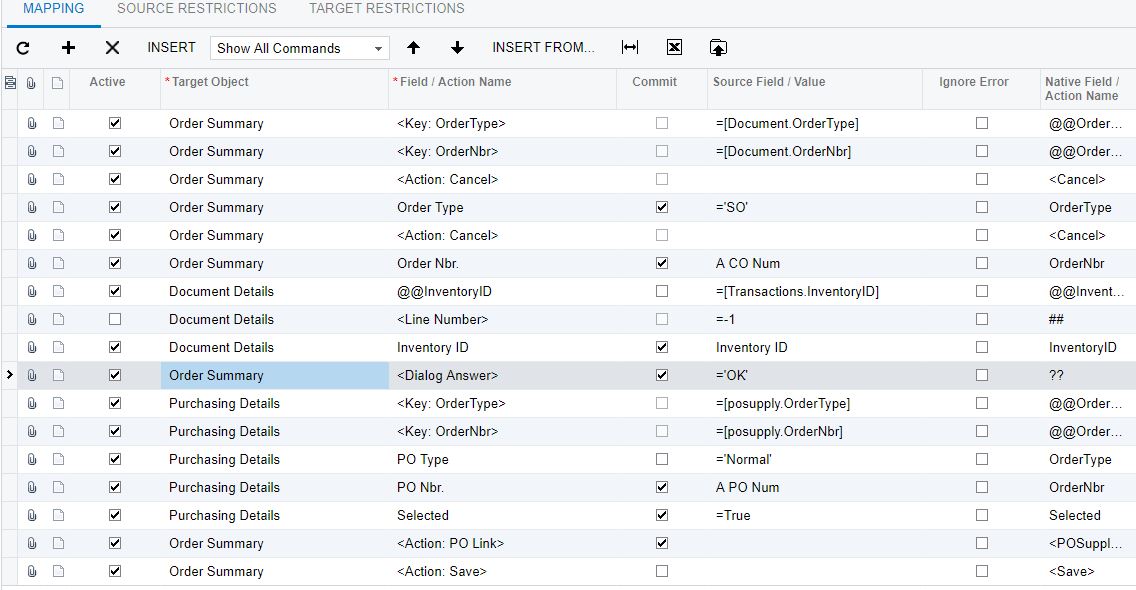Sort by the Target Object column header
This screenshot has height=590, width=1136.
pyautogui.click(x=210, y=82)
